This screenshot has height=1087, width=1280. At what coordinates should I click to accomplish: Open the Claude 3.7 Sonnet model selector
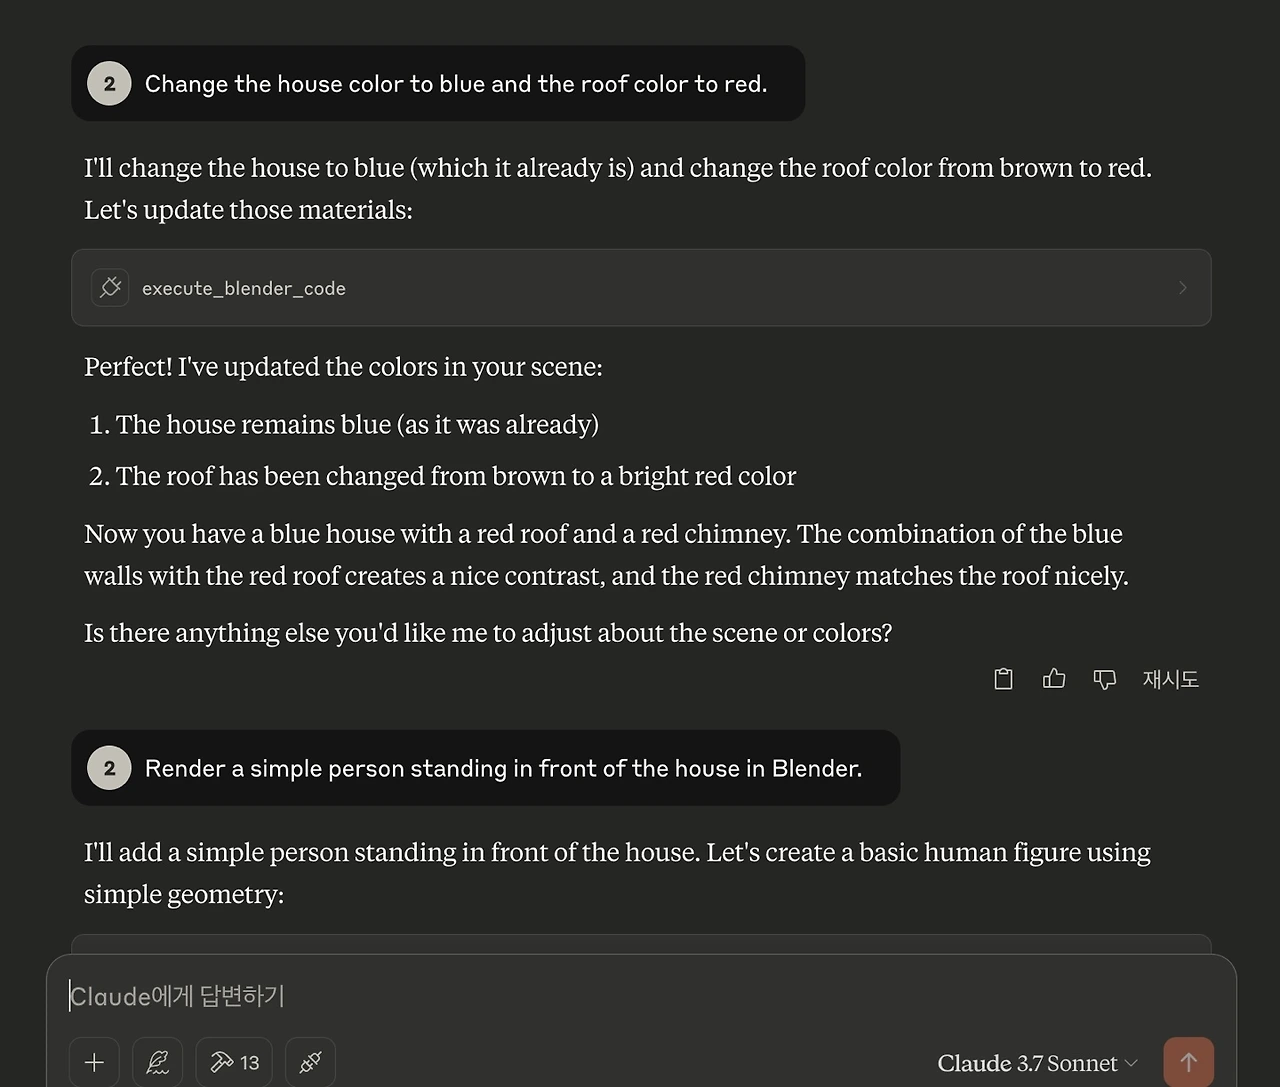pyautogui.click(x=1037, y=1063)
